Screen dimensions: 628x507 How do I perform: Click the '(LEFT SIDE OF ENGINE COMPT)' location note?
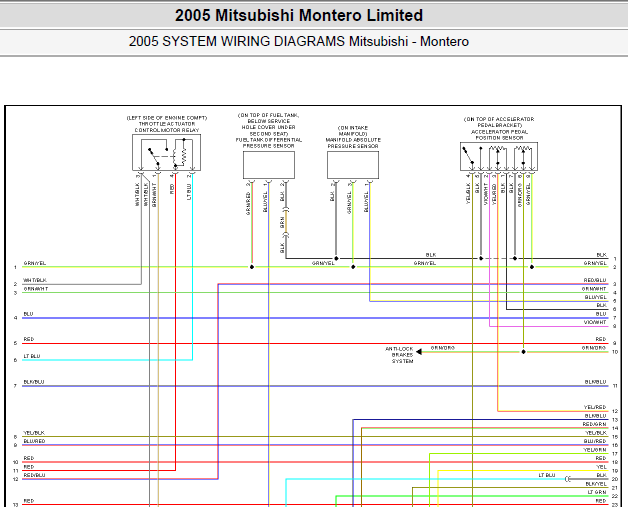[x=167, y=118]
